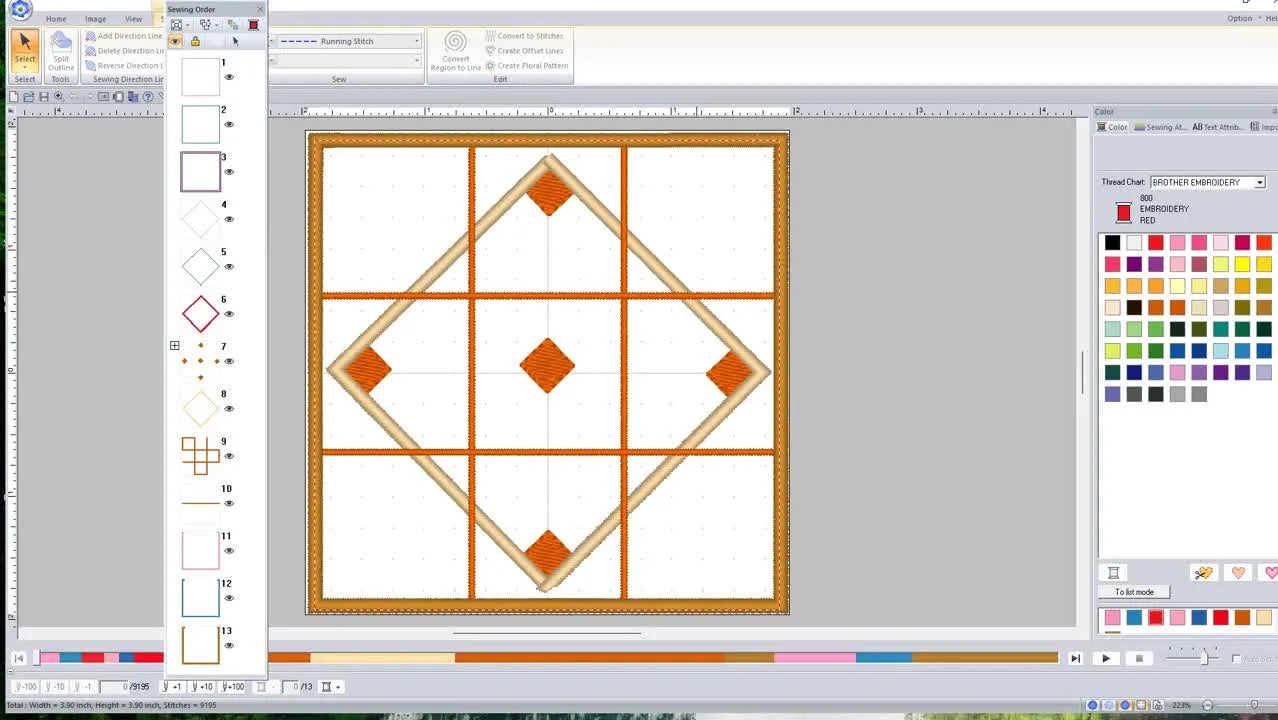Toggle visibility of sewing order item 6
This screenshot has height=720, width=1278.
pos(229,314)
